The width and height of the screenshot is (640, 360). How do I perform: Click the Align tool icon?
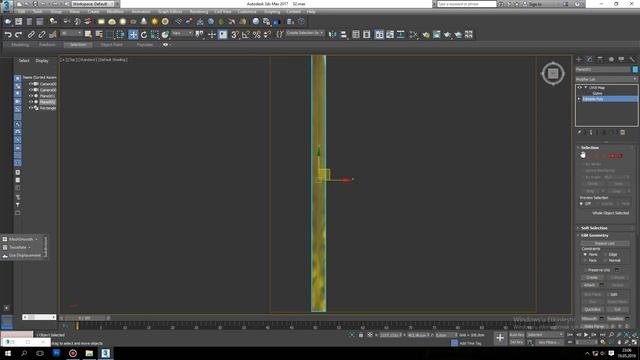click(344, 35)
